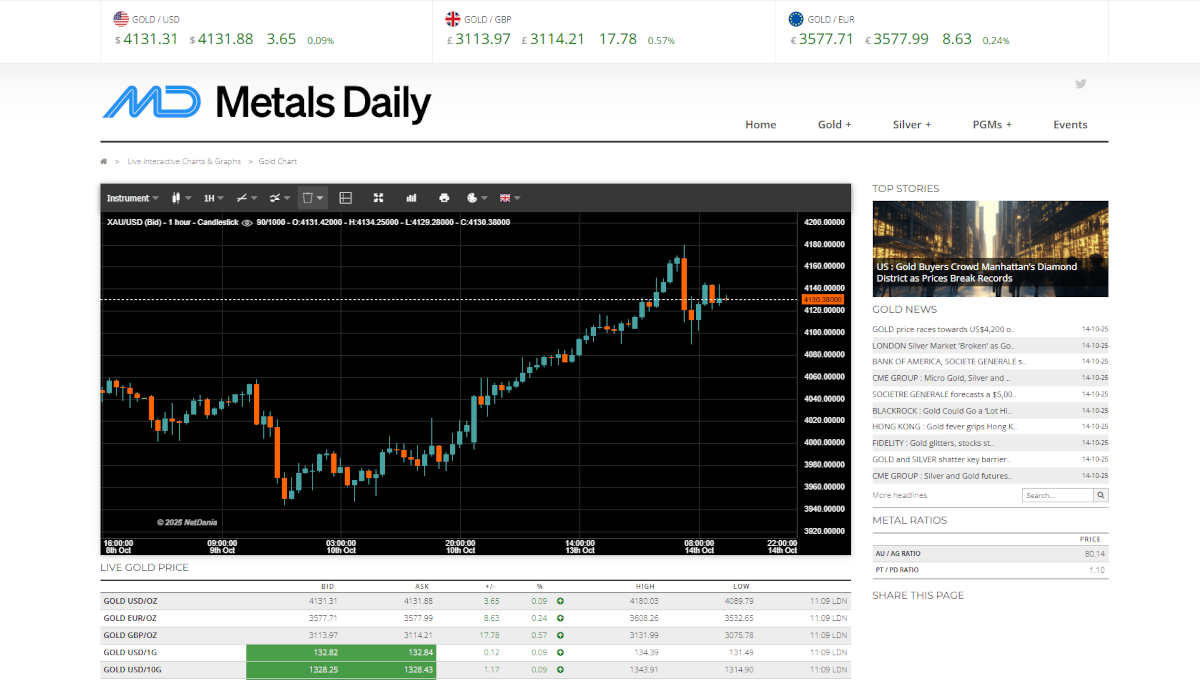The width and height of the screenshot is (1200, 680).
Task: Open the Gold + menu
Action: [x=834, y=125]
